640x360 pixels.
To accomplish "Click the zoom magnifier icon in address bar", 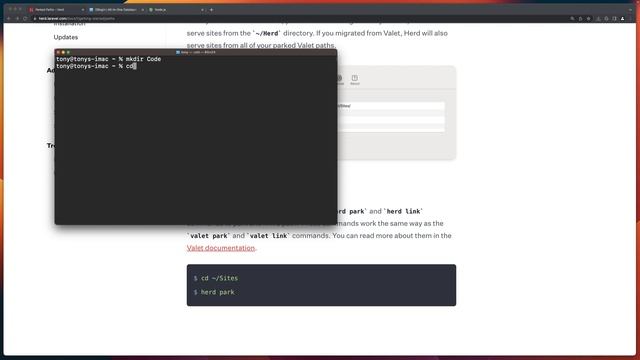I will [x=572, y=19].
